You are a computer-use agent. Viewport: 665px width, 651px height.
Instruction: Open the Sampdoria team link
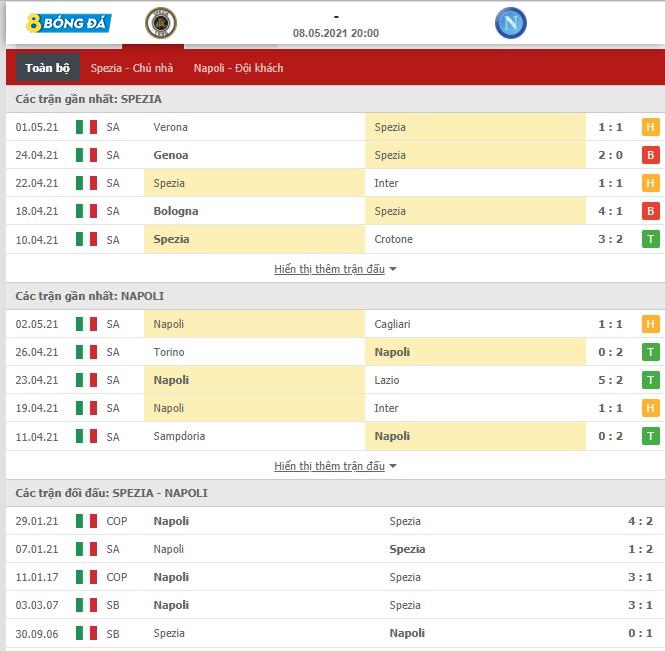click(180, 436)
